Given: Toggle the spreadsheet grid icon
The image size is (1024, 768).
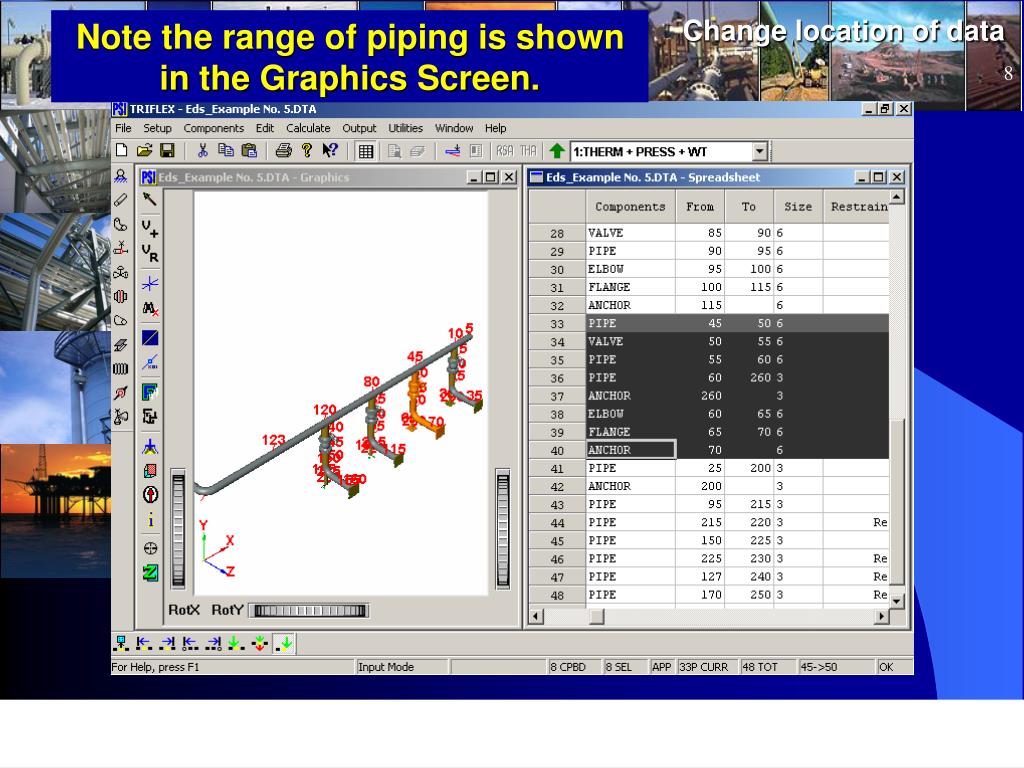Looking at the screenshot, I should [x=366, y=152].
